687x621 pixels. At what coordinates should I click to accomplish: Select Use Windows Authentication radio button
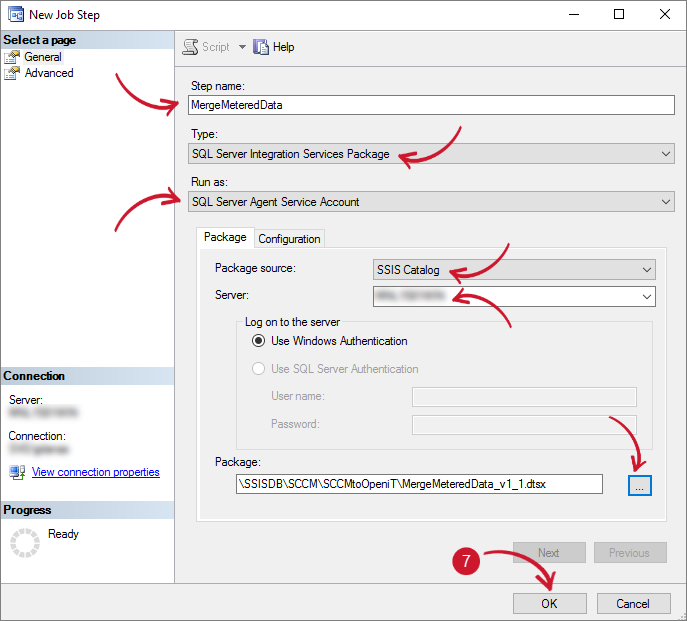[258, 341]
